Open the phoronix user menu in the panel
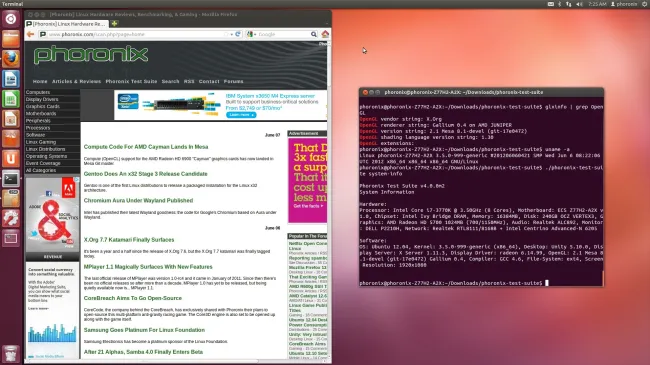The width and height of the screenshot is (650, 365). 624,4
